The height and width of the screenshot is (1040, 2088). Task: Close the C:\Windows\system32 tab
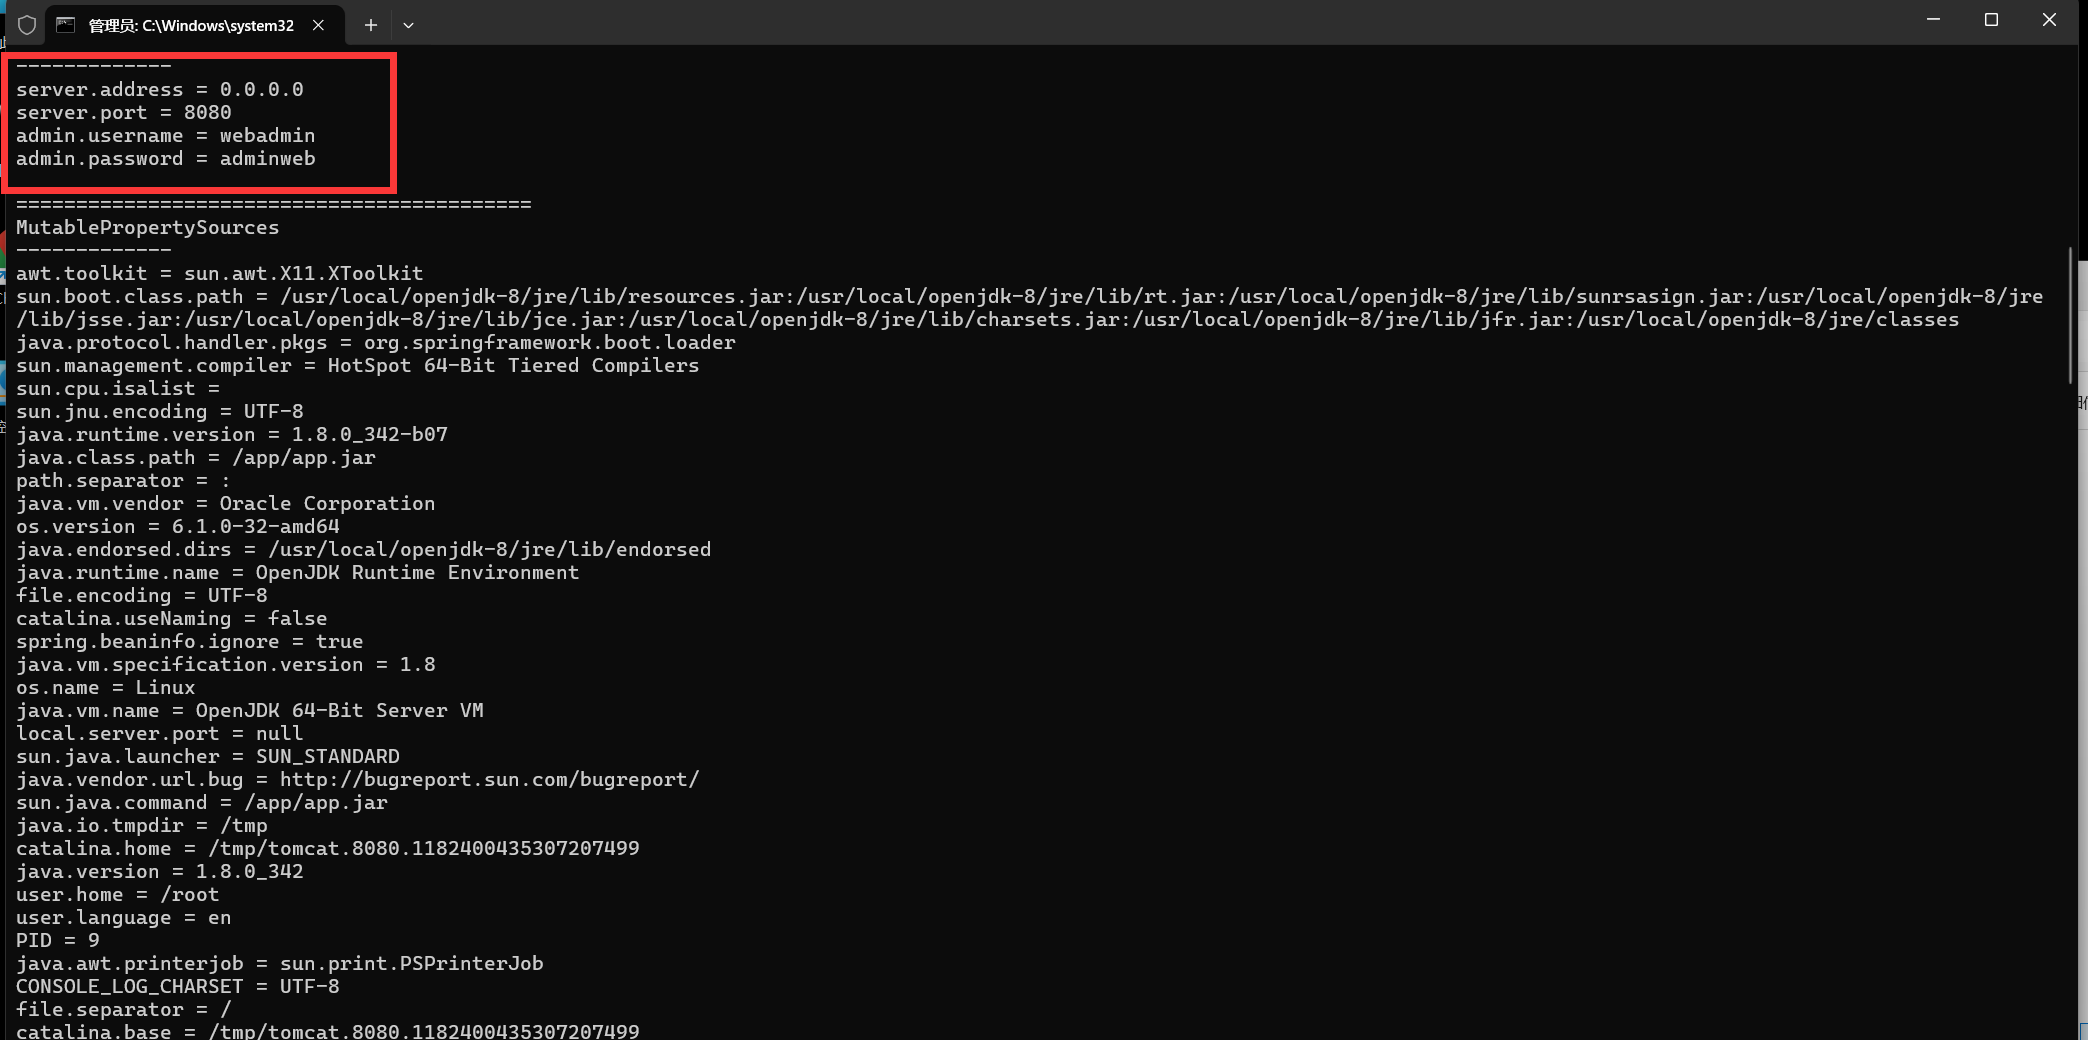pyautogui.click(x=318, y=25)
